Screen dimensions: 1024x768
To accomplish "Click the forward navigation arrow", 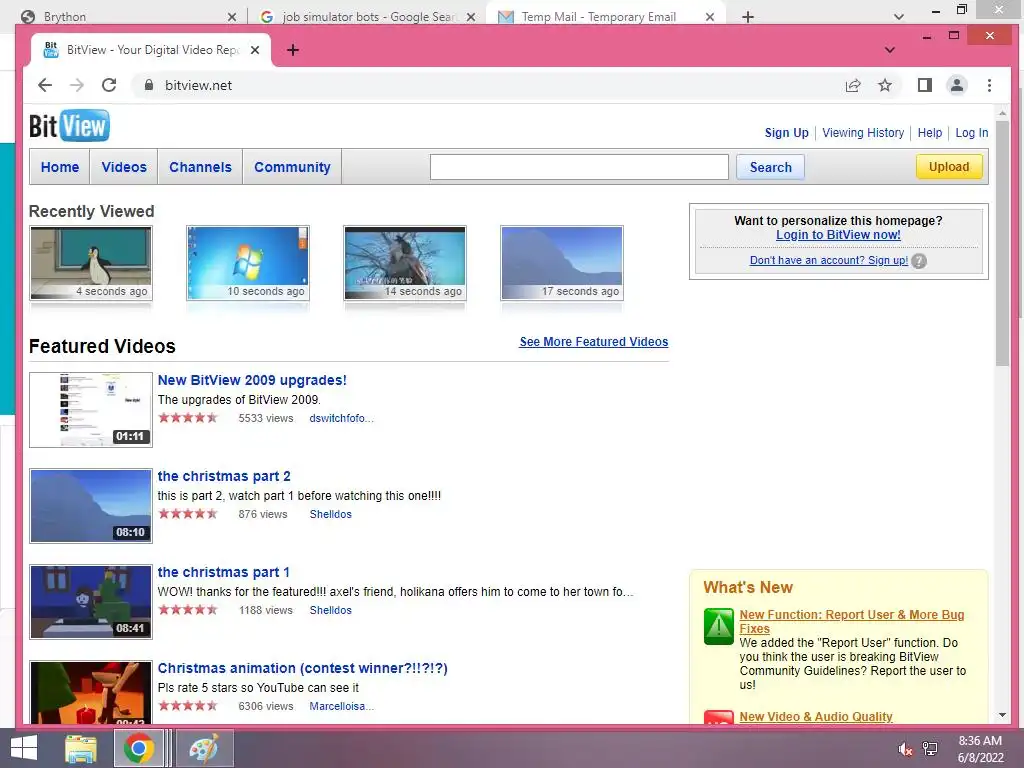I will pyautogui.click(x=77, y=85).
